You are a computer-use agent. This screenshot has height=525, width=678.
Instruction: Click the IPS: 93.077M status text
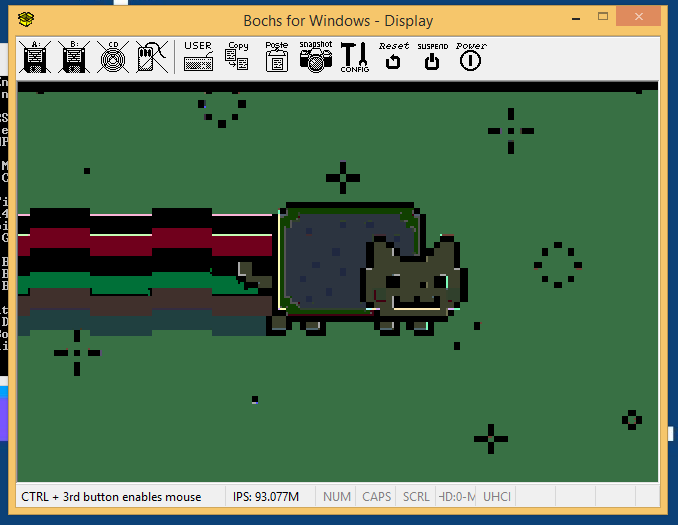pyautogui.click(x=266, y=496)
